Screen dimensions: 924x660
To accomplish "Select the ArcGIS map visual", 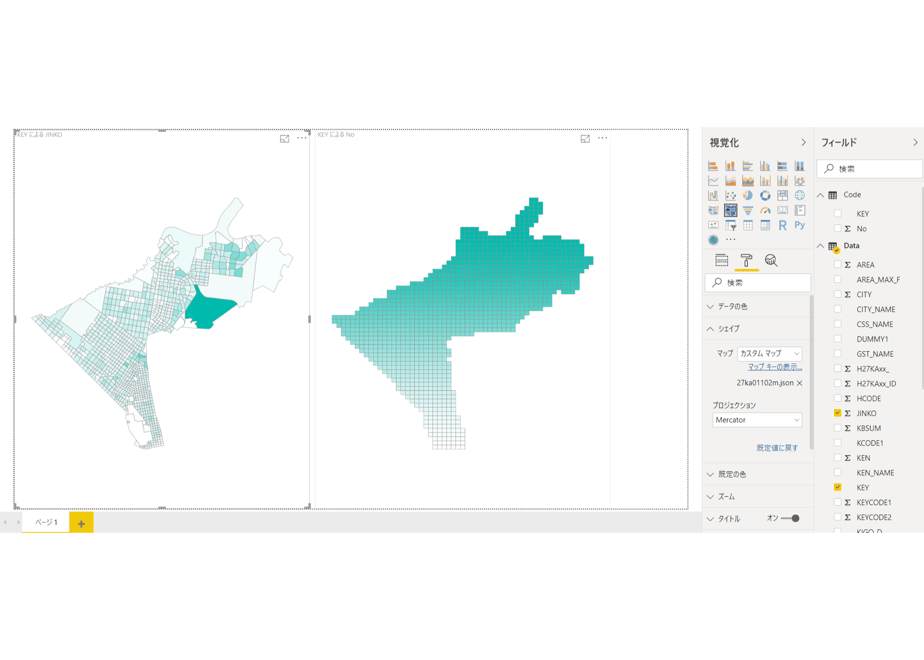I will [x=713, y=240].
